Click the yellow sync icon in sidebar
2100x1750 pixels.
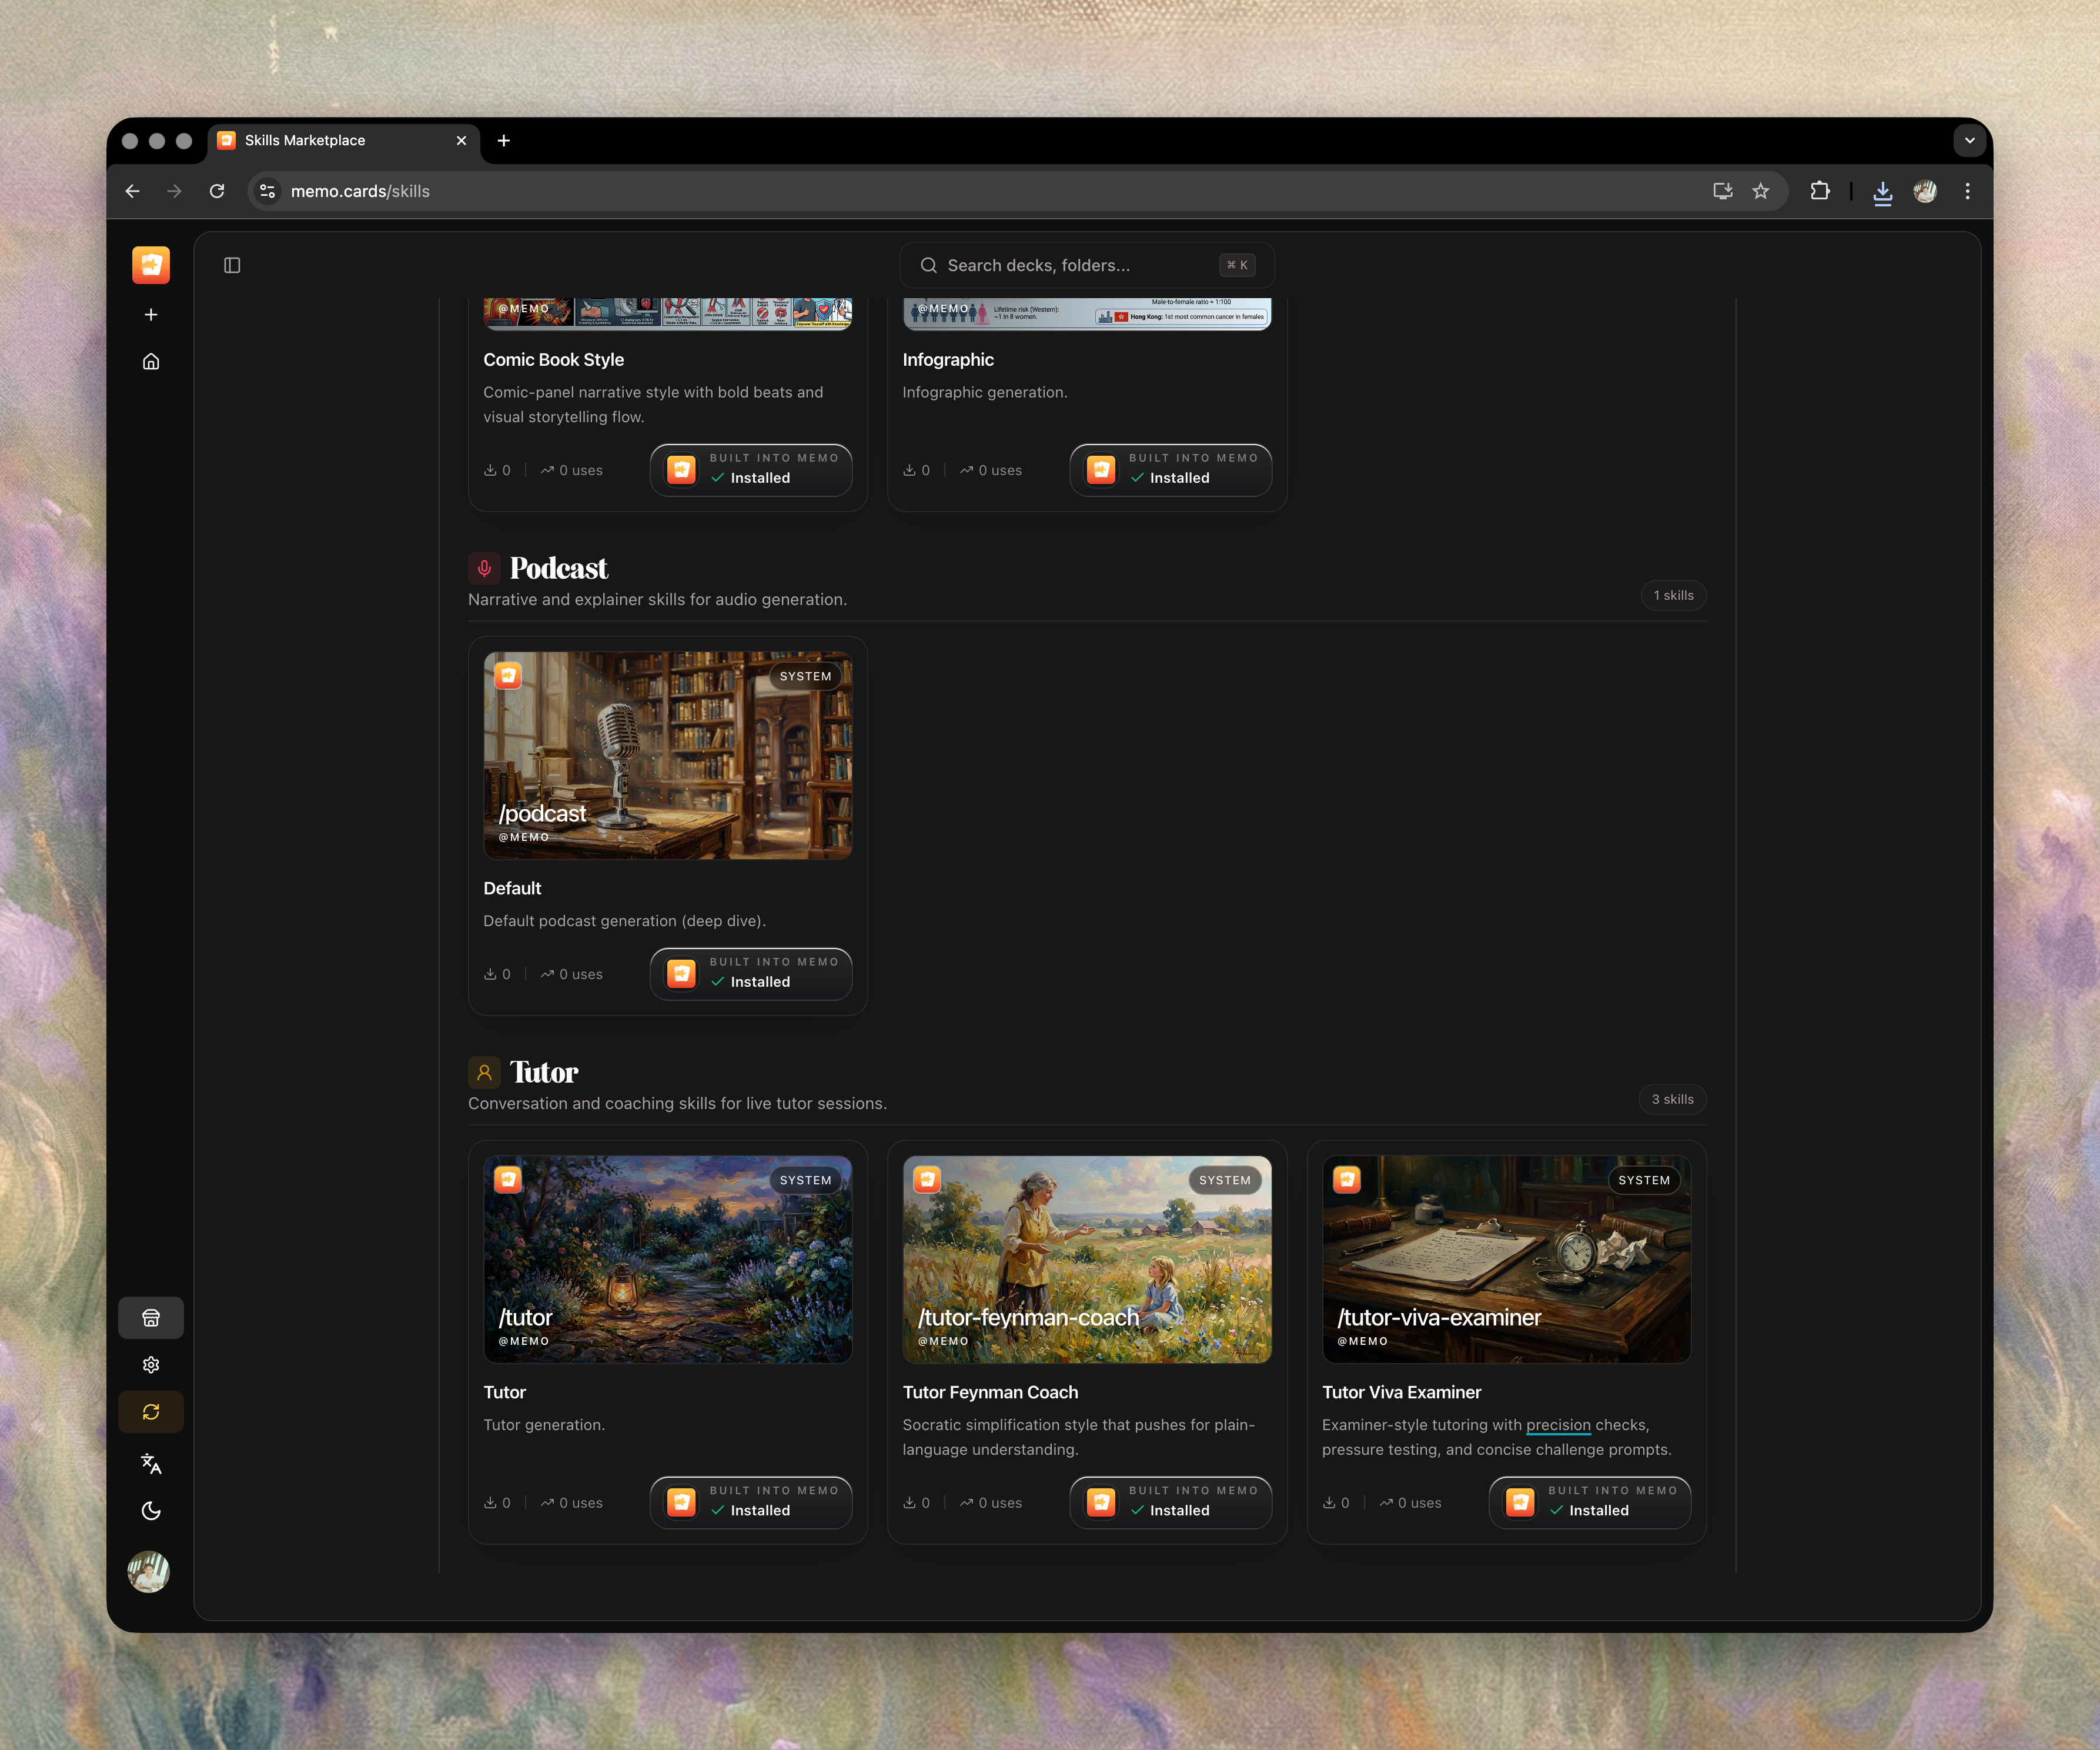point(151,1412)
